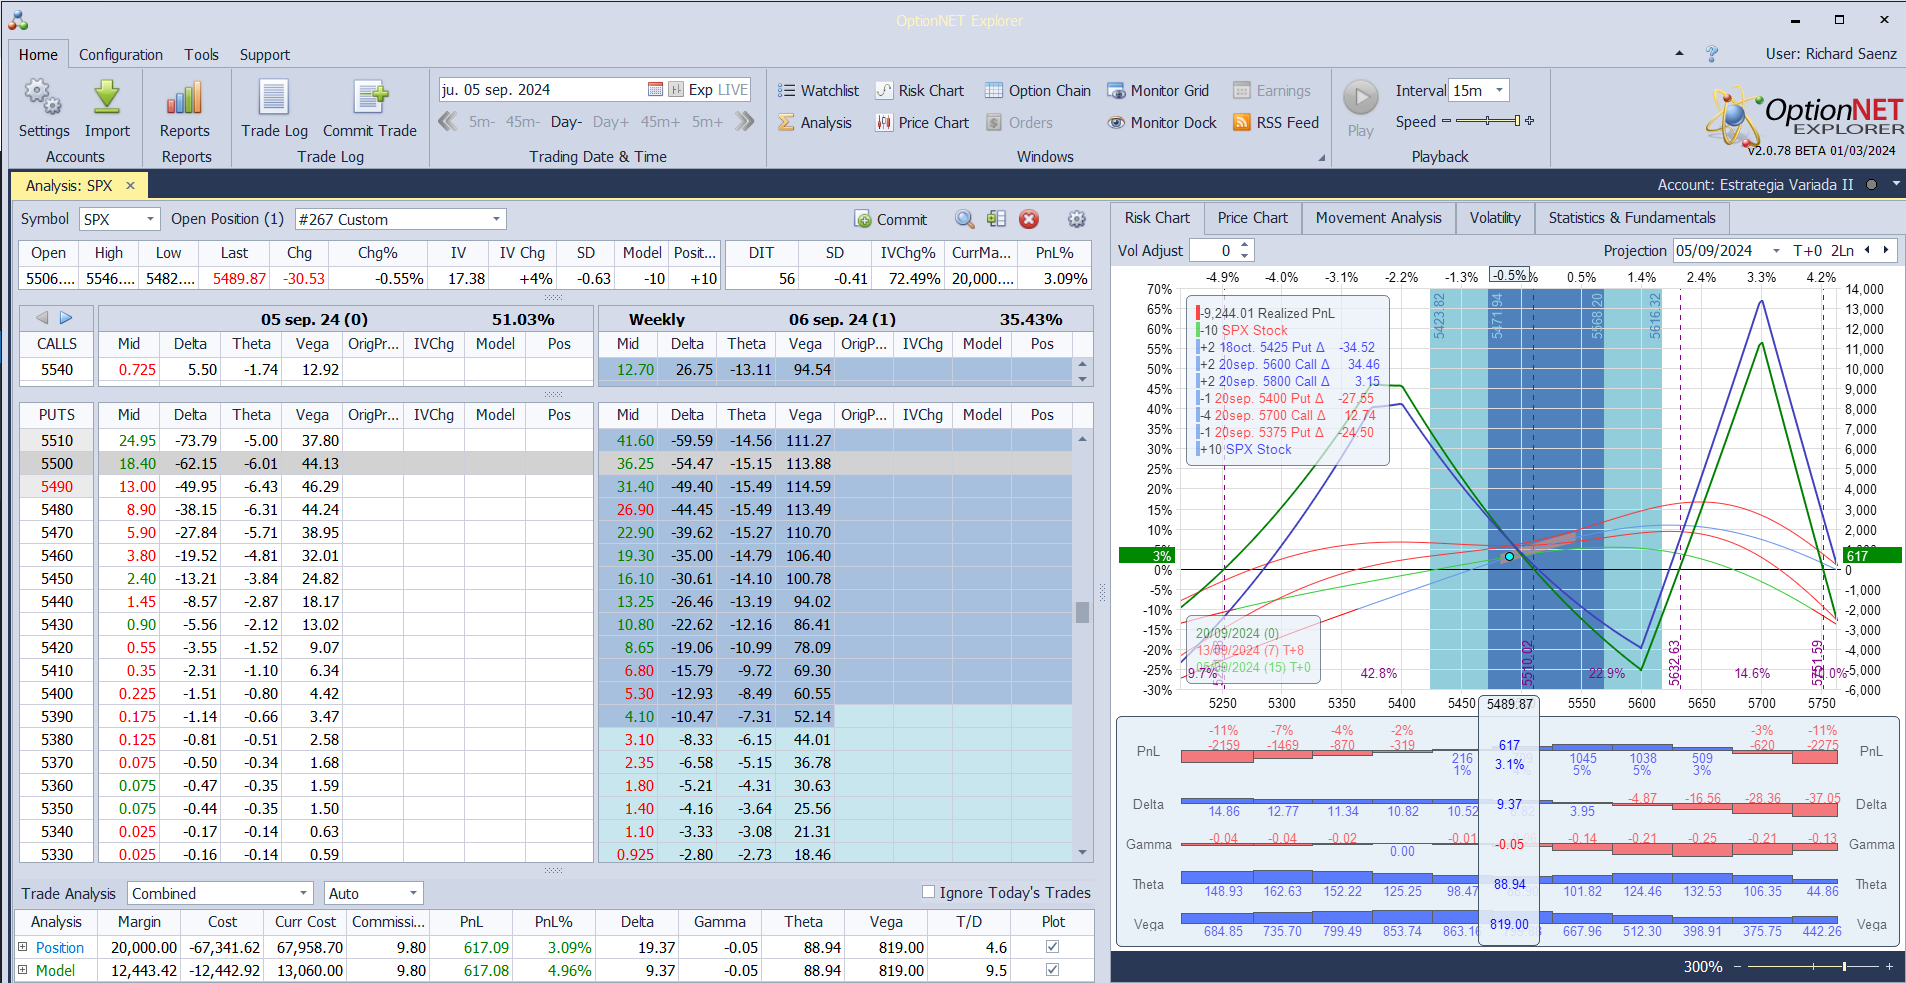Open the Monitor Dock window
Screen dimensions: 1906x983
pyautogui.click(x=1162, y=123)
